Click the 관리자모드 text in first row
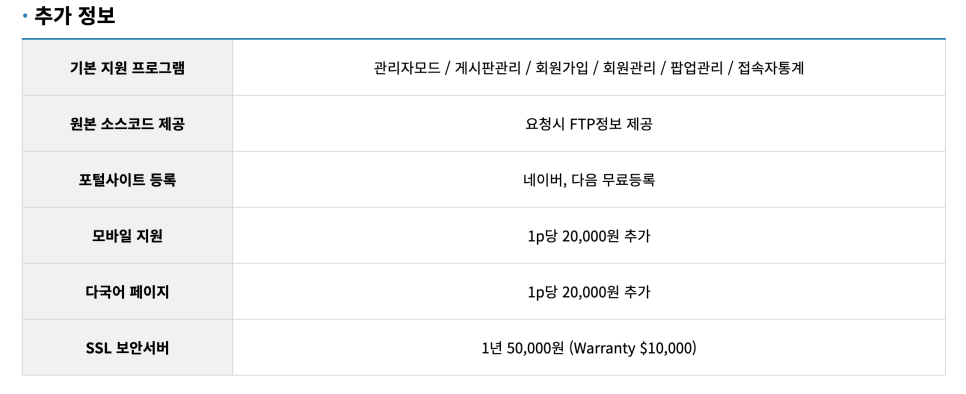The width and height of the screenshot is (966, 394). coord(407,68)
